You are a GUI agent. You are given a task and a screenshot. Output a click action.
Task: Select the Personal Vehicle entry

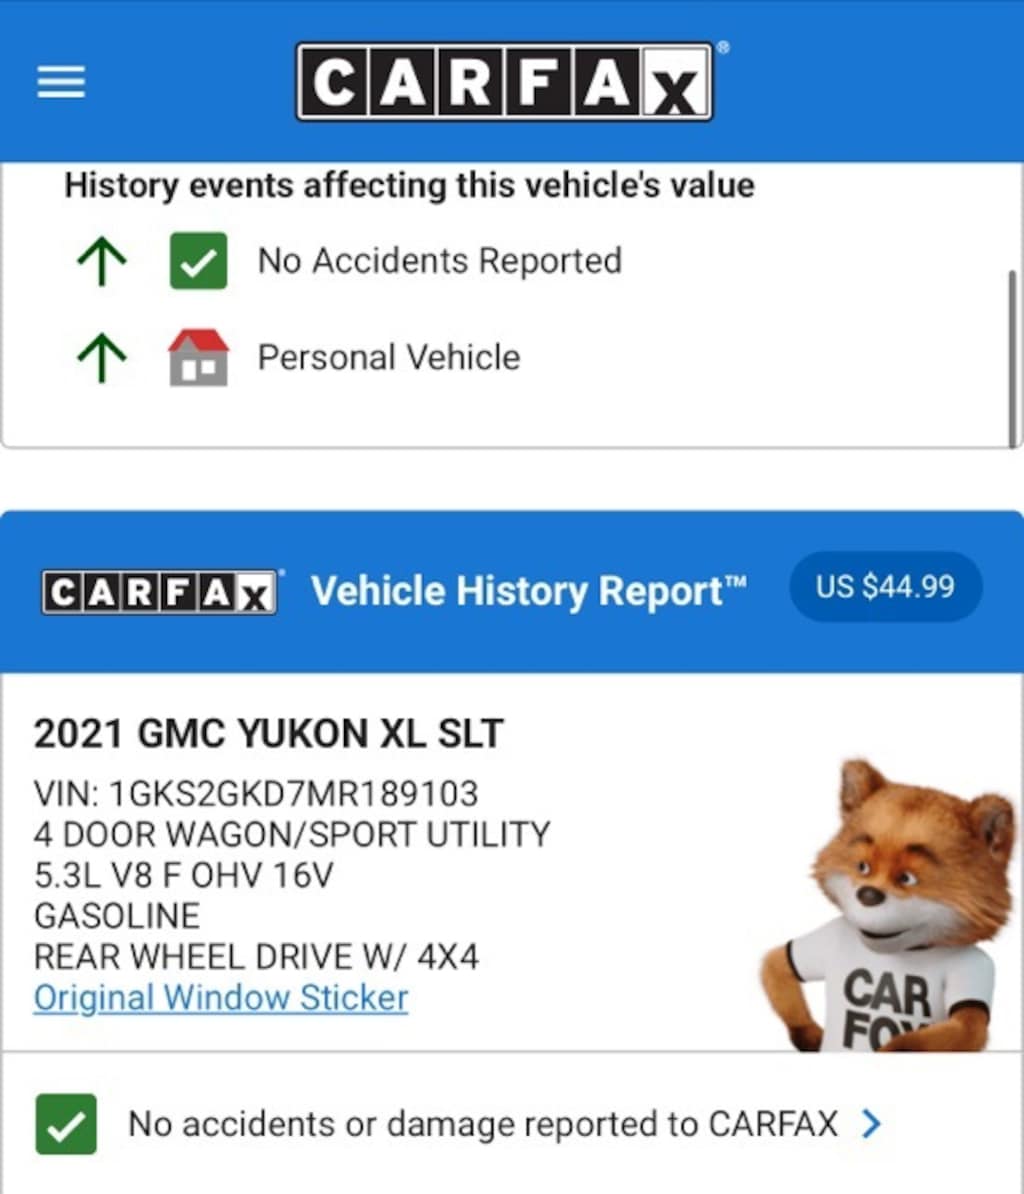pos(389,357)
